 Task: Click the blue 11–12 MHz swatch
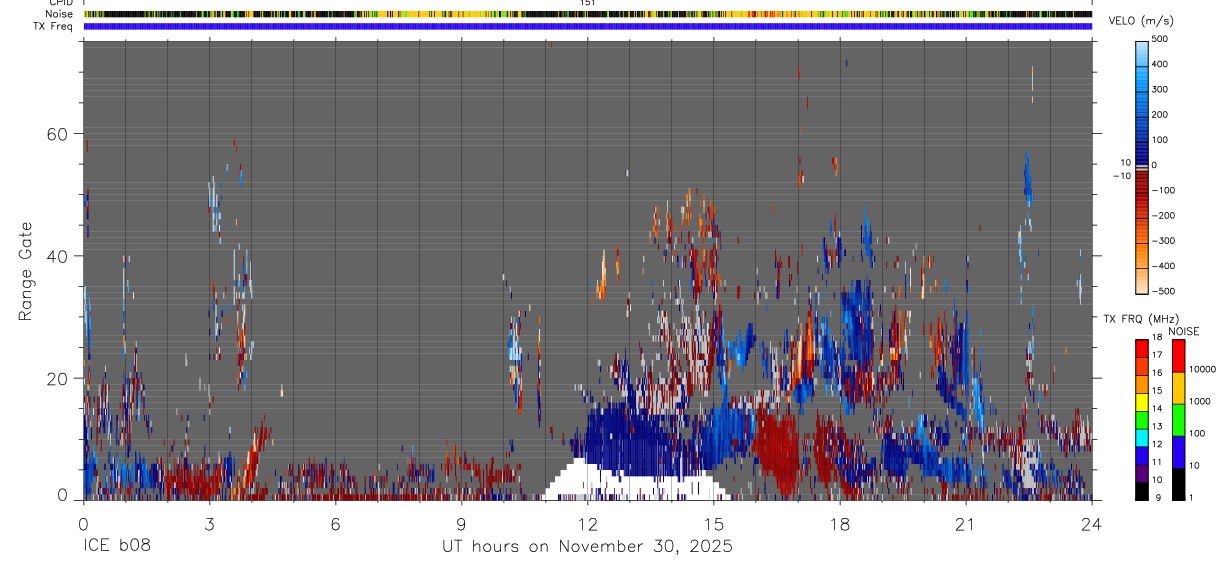pos(1142,456)
